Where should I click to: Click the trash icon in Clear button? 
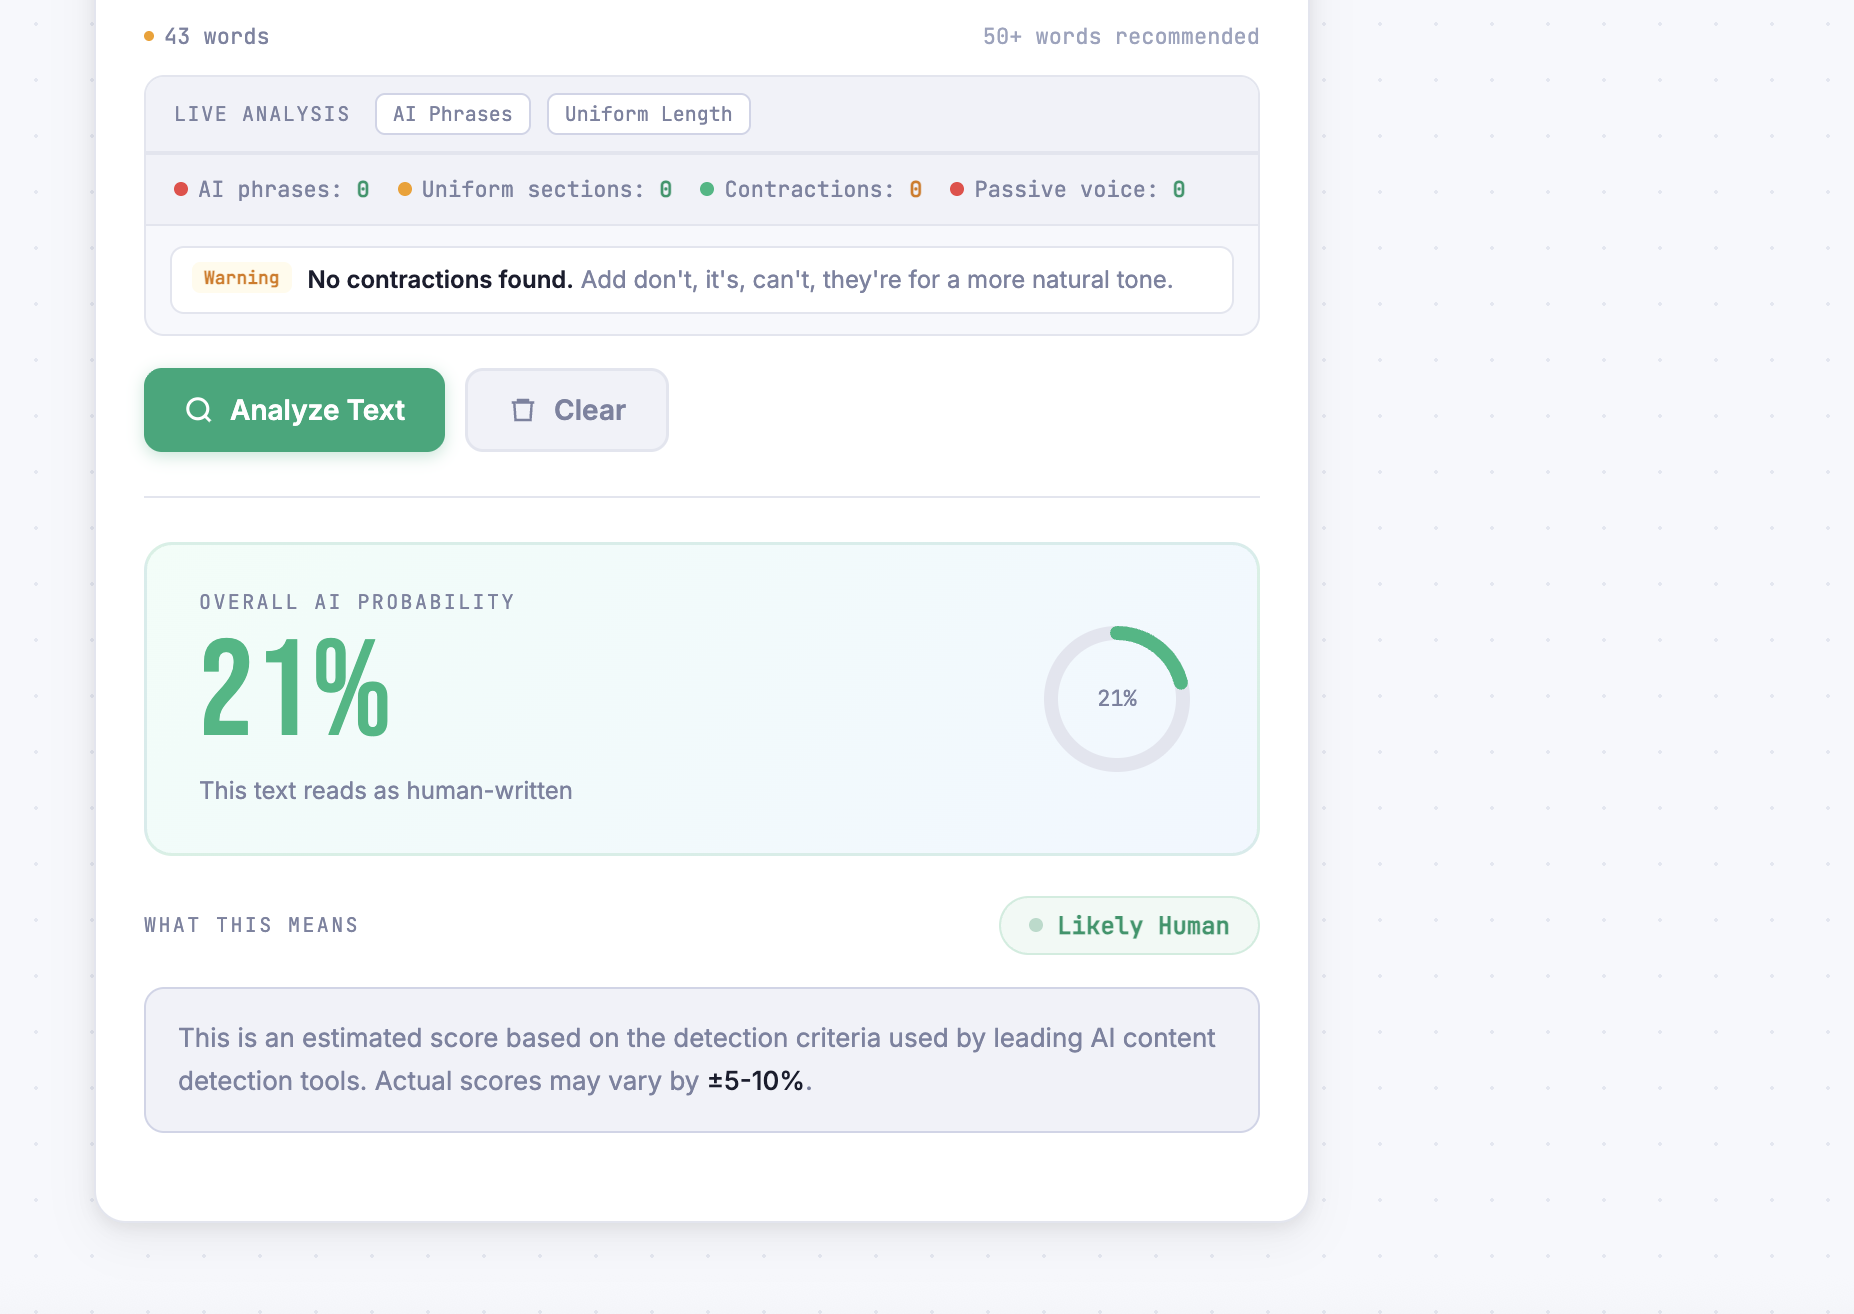pyautogui.click(x=523, y=410)
